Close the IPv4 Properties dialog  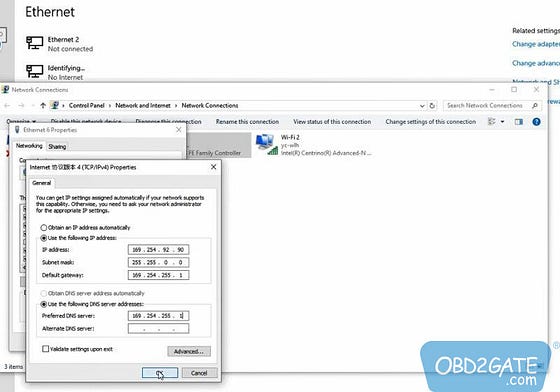tap(213, 167)
